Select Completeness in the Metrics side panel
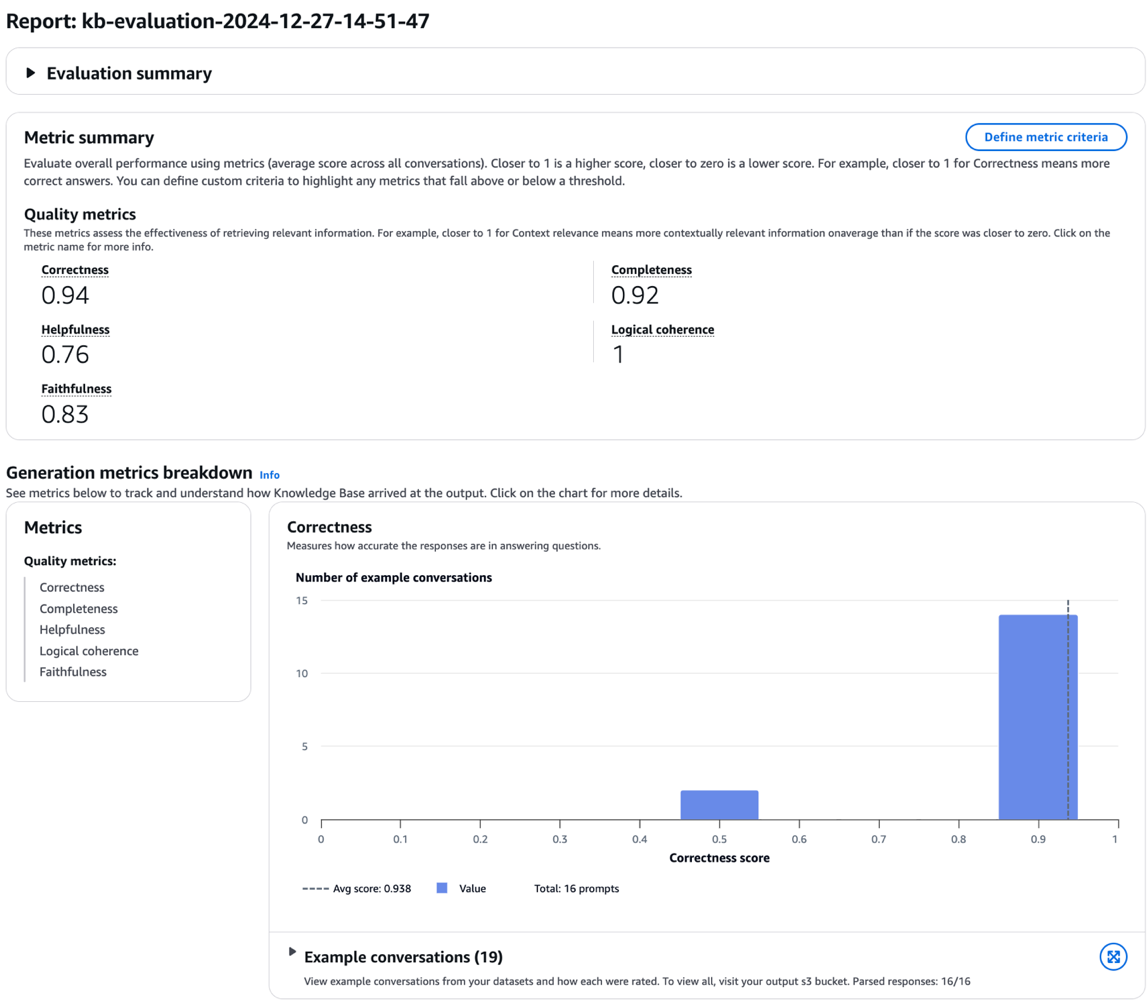The width and height of the screenshot is (1147, 1000). click(78, 609)
